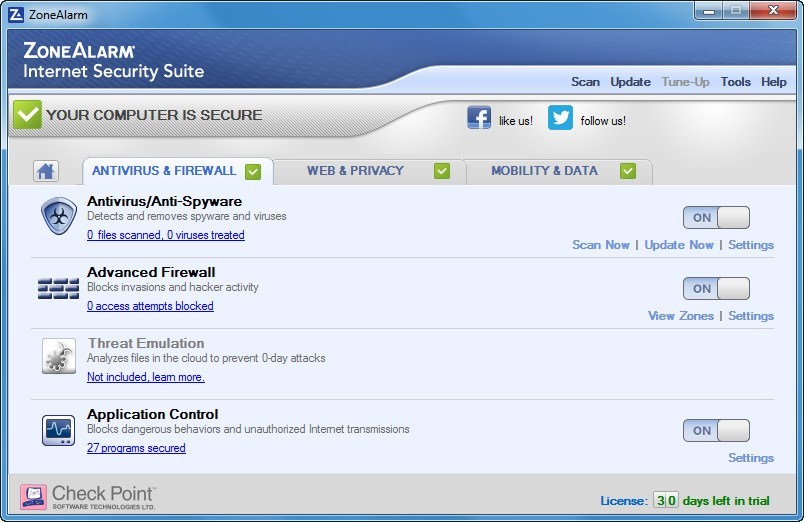
Task: Click the Advanced Firewall brick wall icon
Action: 58,288
